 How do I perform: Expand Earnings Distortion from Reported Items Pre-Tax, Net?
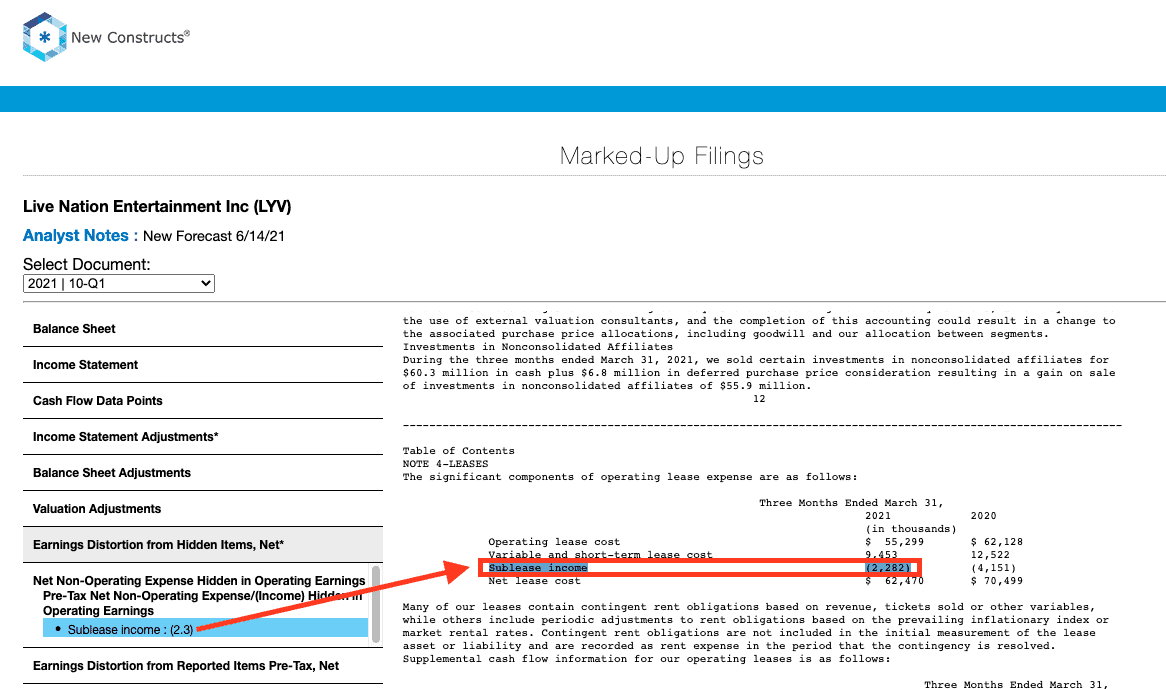click(x=202, y=666)
